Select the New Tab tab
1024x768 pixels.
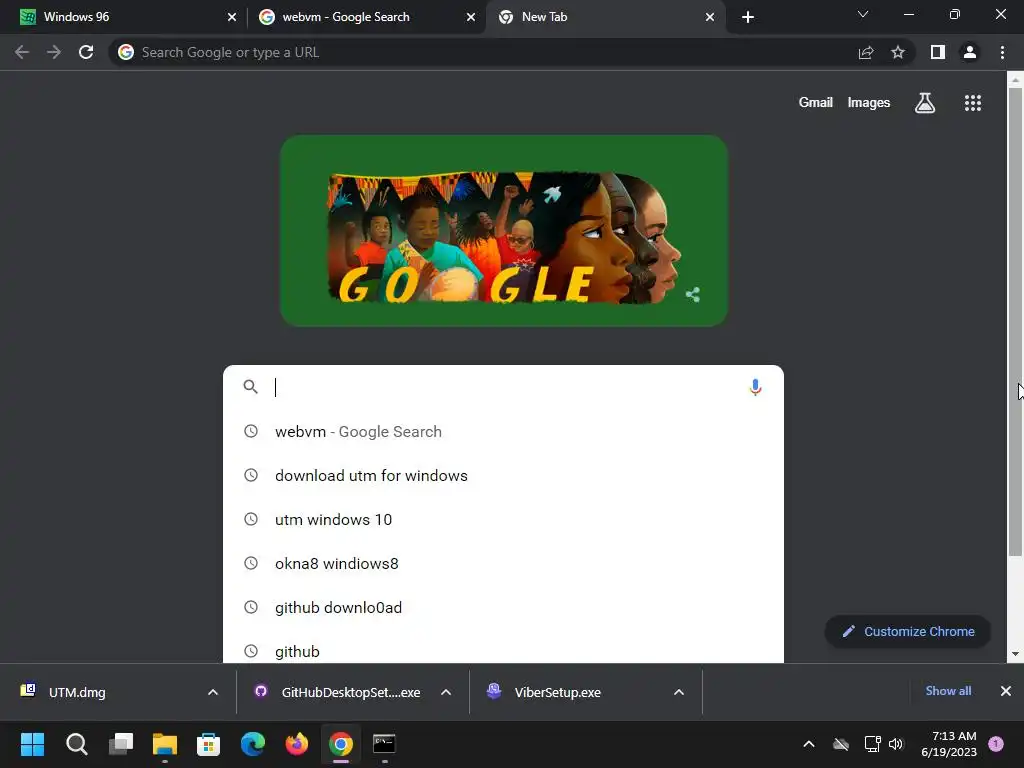tap(604, 17)
